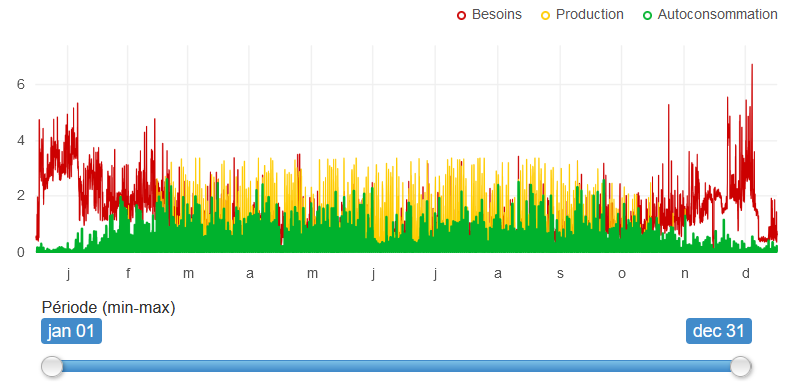This screenshot has width=790, height=382.
Task: Click the dec 31 maximum label
Action: coord(719,331)
